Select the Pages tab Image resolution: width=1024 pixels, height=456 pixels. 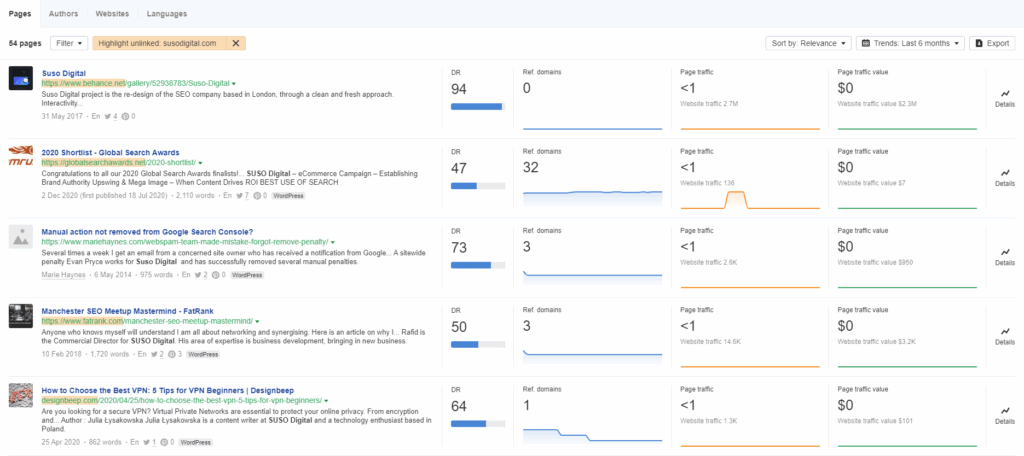coord(20,13)
